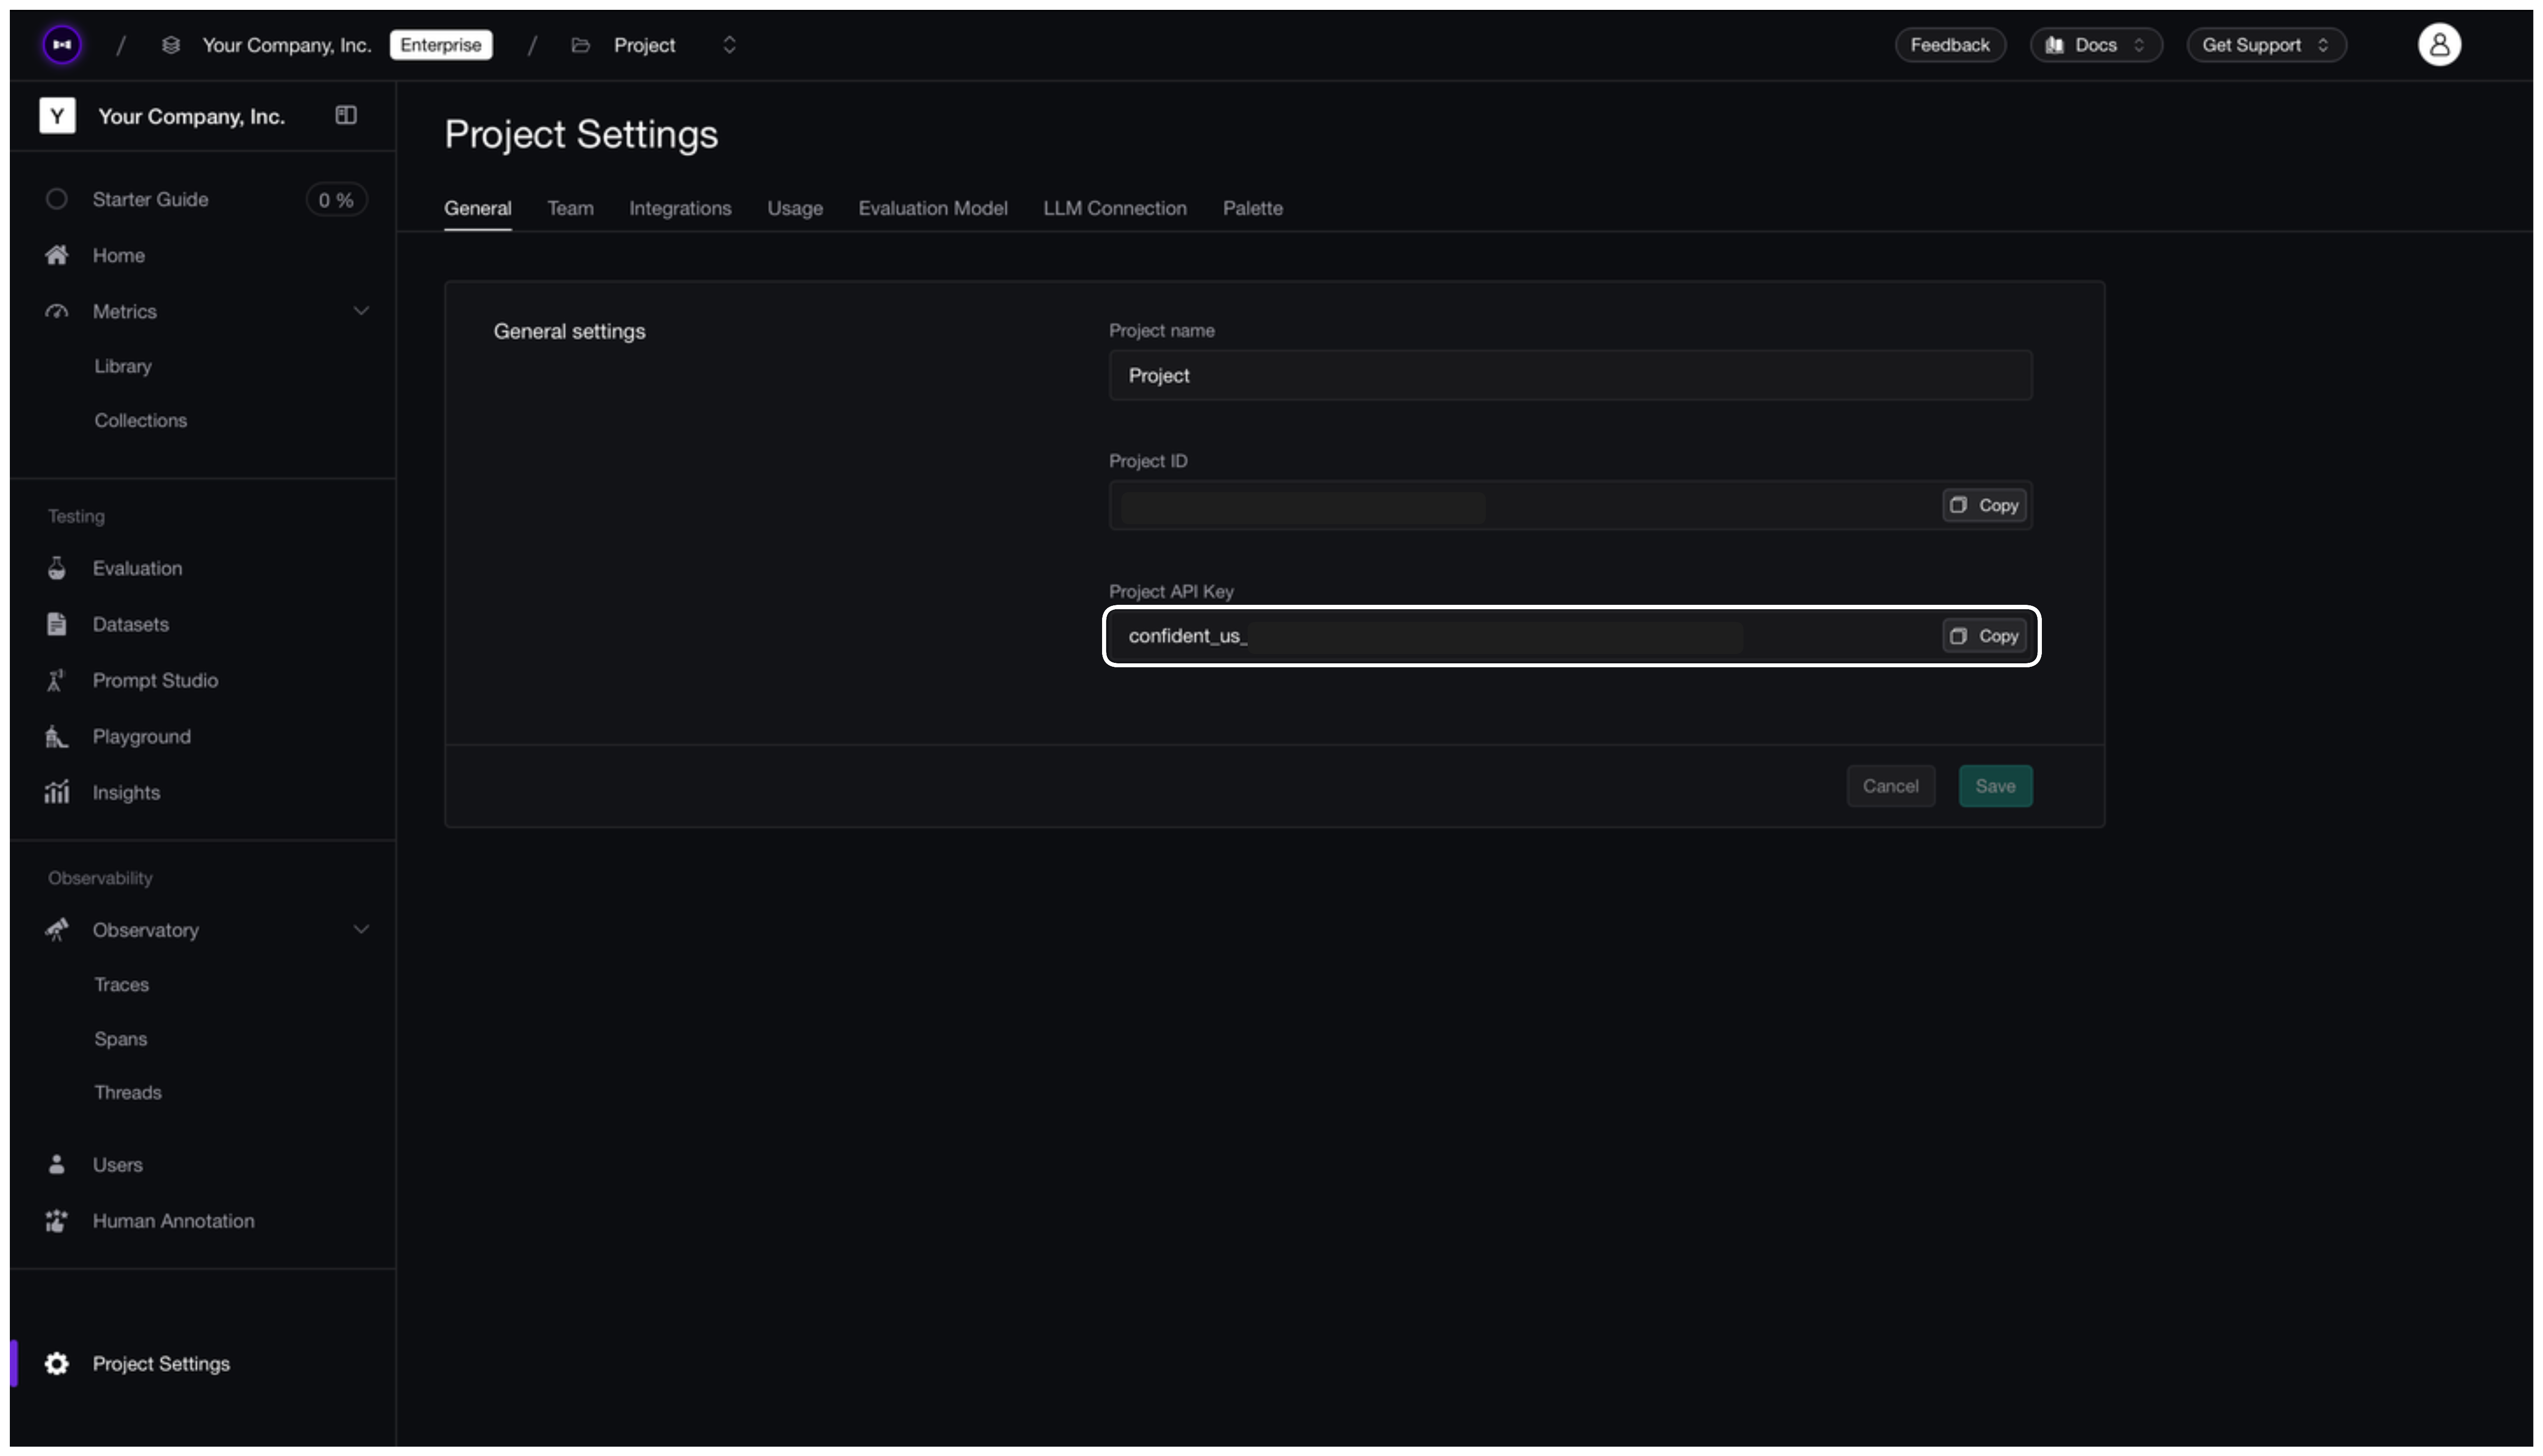
Task: Open the LLM Connection tab
Action: point(1114,208)
